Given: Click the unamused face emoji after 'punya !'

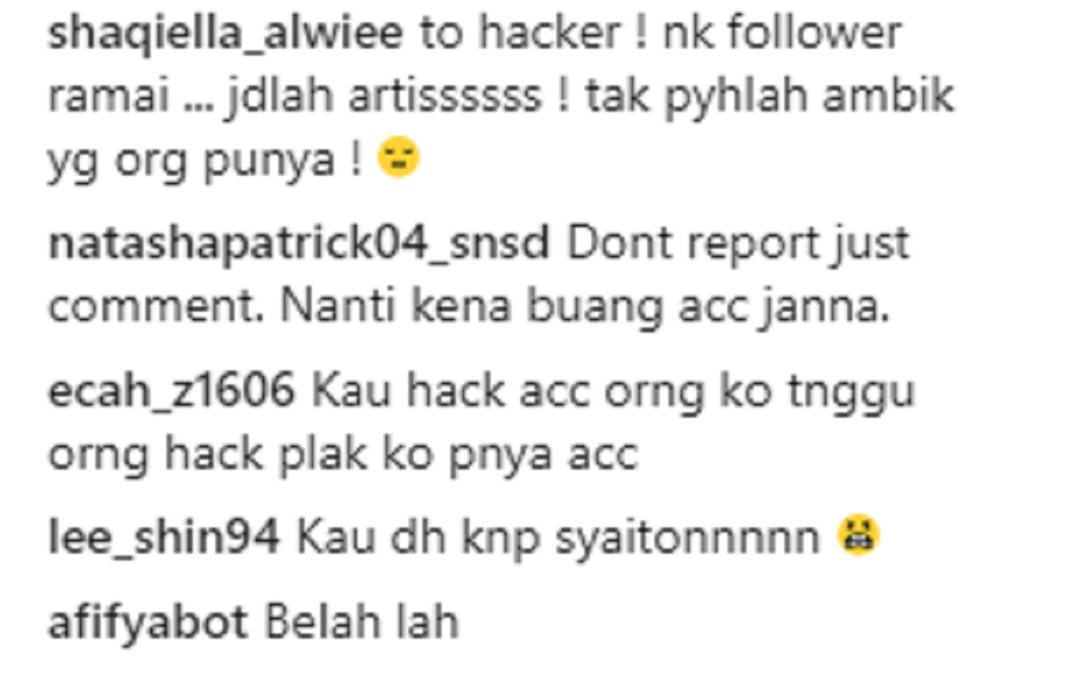Looking at the screenshot, I should (x=399, y=159).
